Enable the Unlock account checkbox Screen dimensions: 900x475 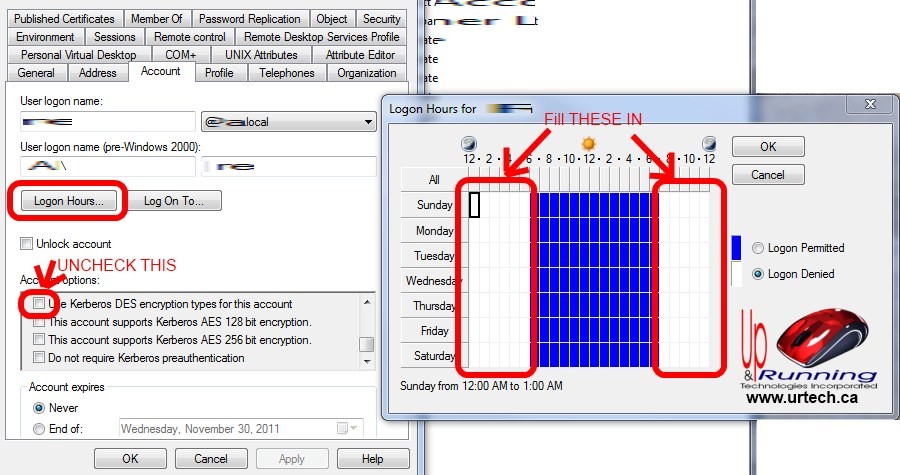[27, 244]
